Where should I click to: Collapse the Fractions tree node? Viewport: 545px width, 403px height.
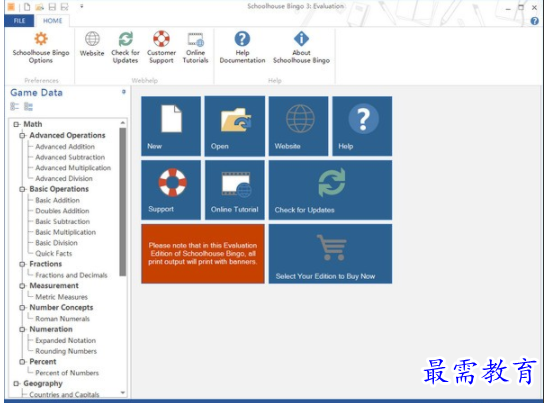click(x=22, y=264)
